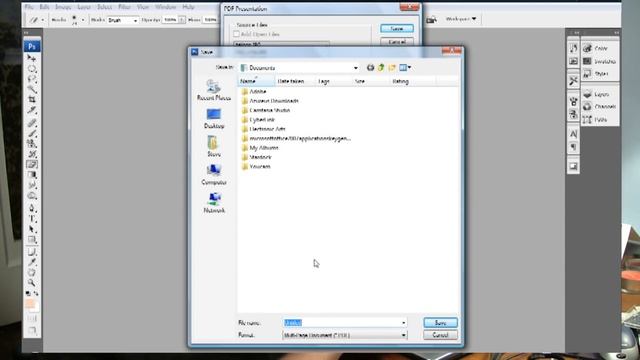Open the Filter menu

(x=124, y=7)
